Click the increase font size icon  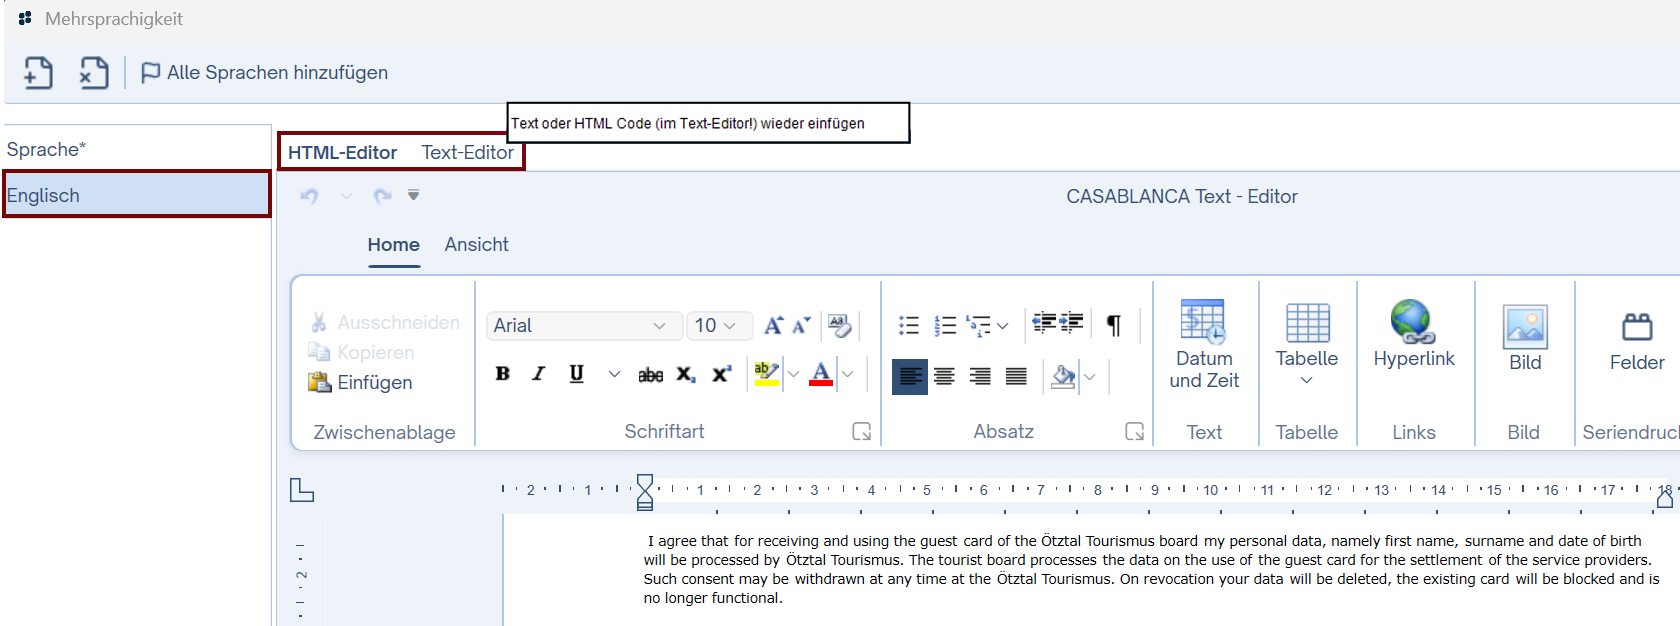[x=773, y=325]
